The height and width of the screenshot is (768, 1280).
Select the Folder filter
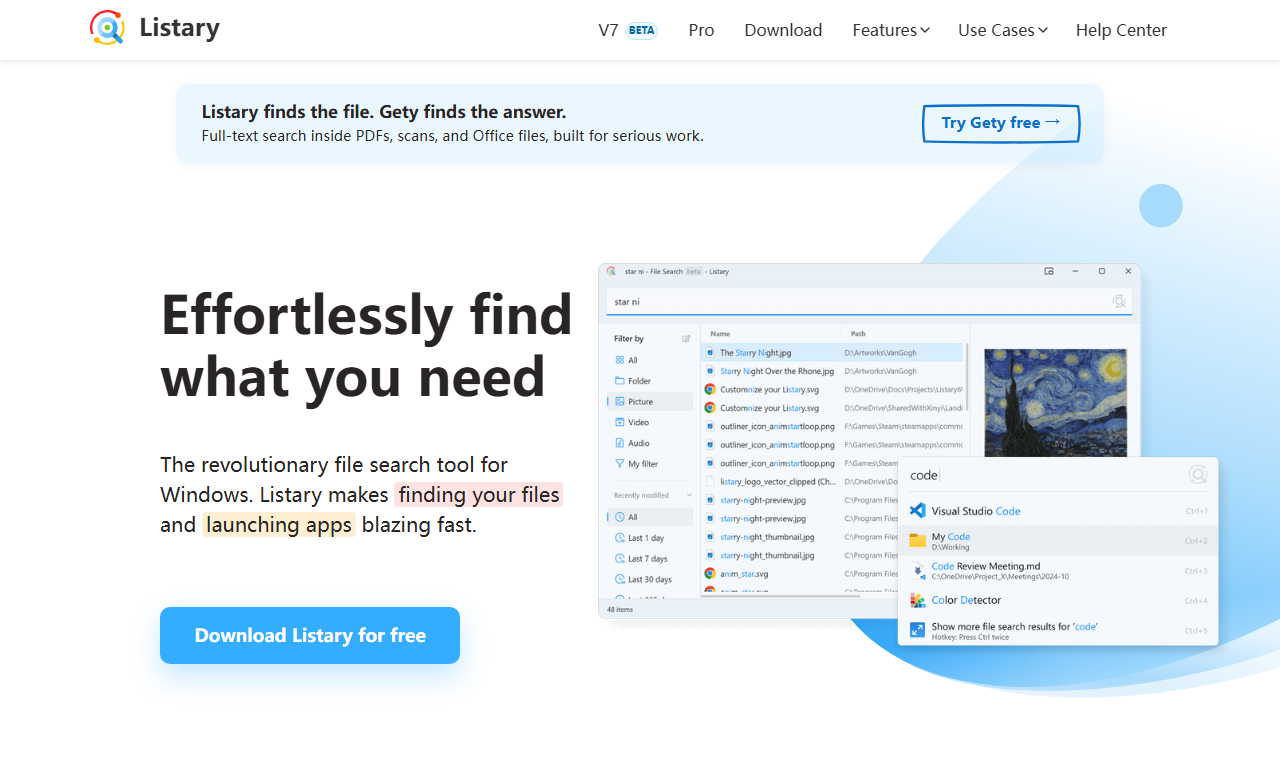coord(650,381)
